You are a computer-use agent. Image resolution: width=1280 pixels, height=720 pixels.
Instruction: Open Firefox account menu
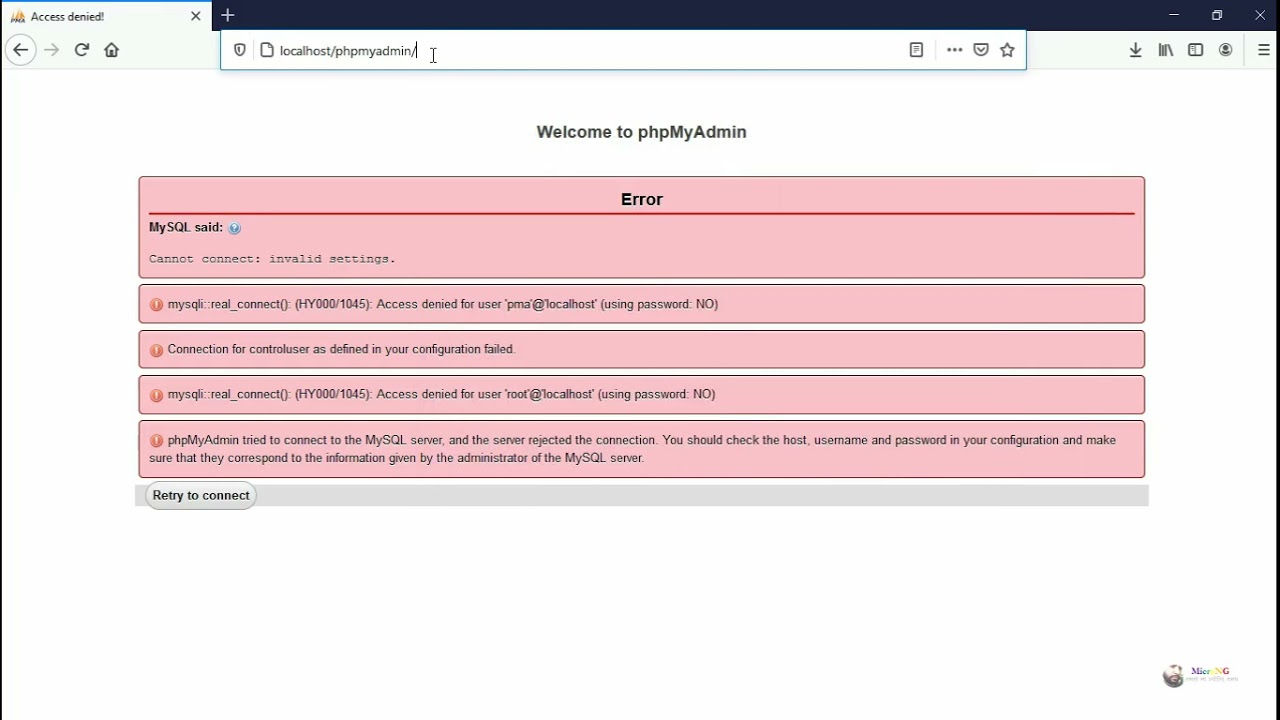[x=1225, y=50]
